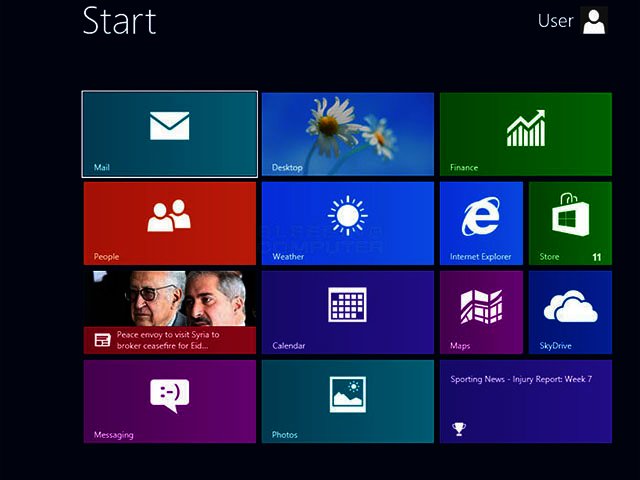The image size is (640, 480).
Task: Open the Store tile
Action: [x=570, y=223]
